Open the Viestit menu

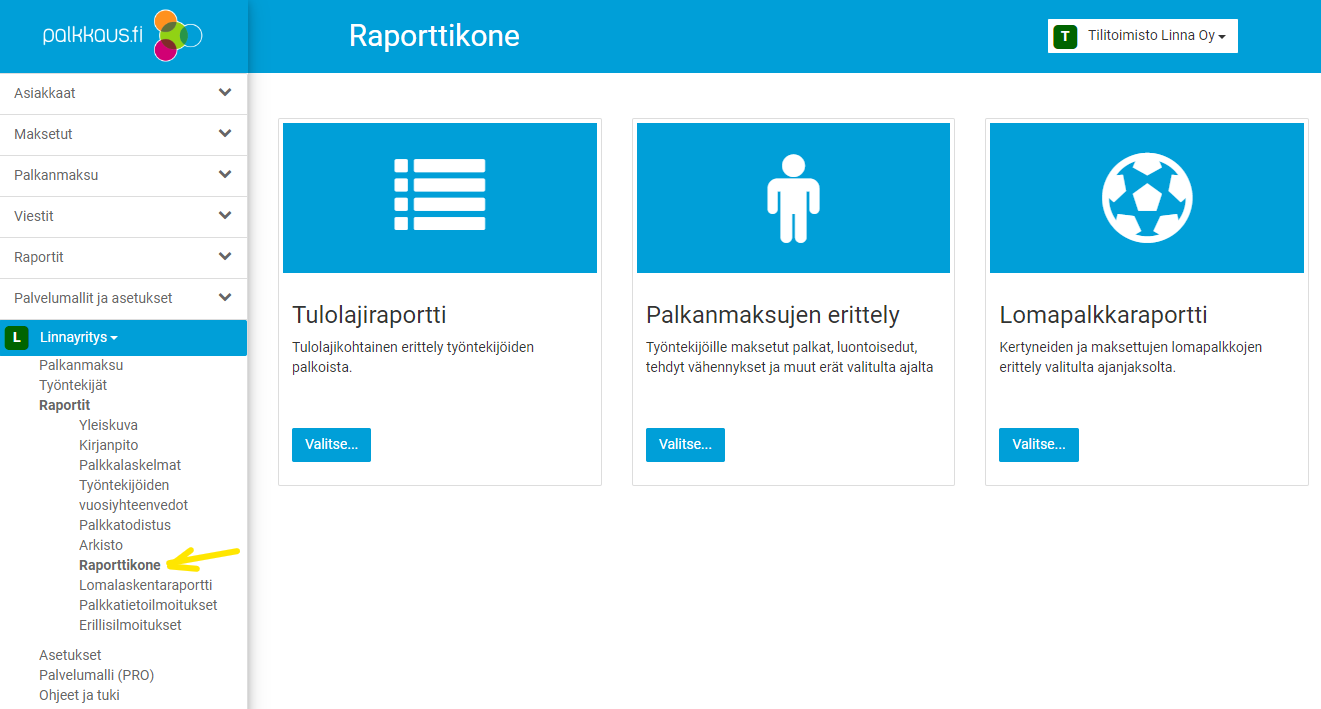click(124, 216)
